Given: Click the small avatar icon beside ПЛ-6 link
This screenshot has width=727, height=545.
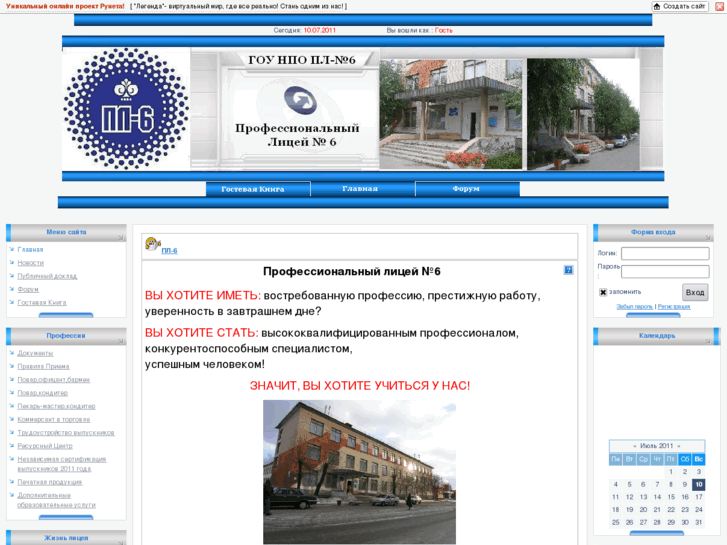Looking at the screenshot, I should click(x=153, y=244).
